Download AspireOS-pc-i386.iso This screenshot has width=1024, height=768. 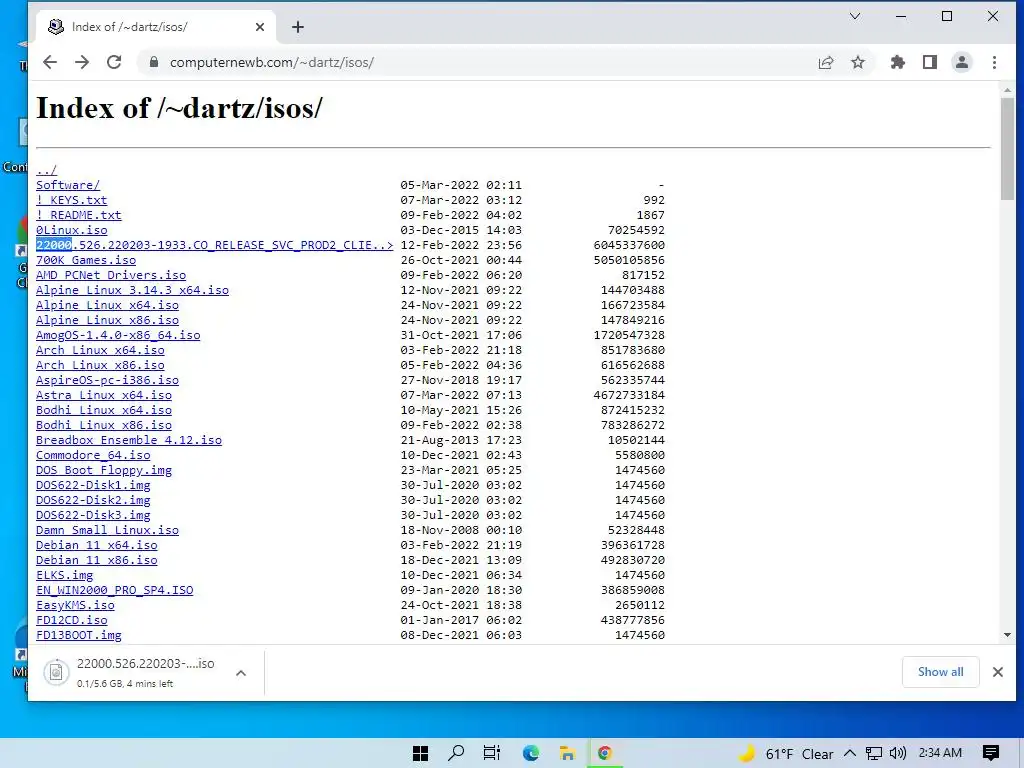point(107,380)
